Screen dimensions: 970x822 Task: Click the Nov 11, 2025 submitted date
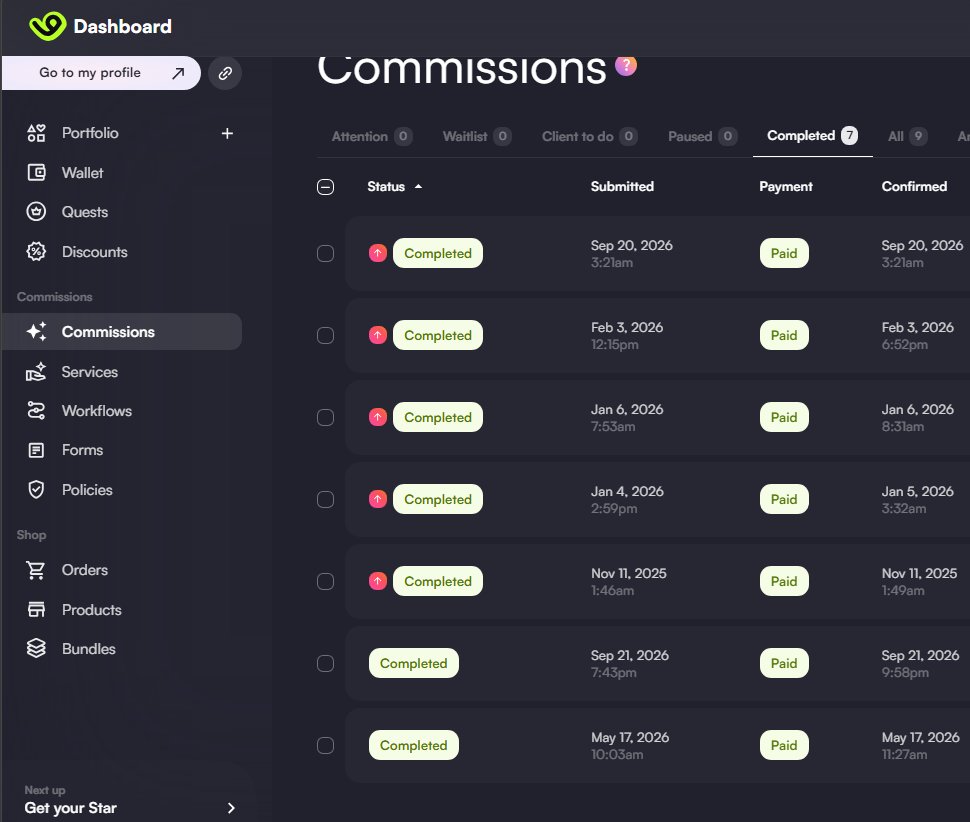(629, 573)
